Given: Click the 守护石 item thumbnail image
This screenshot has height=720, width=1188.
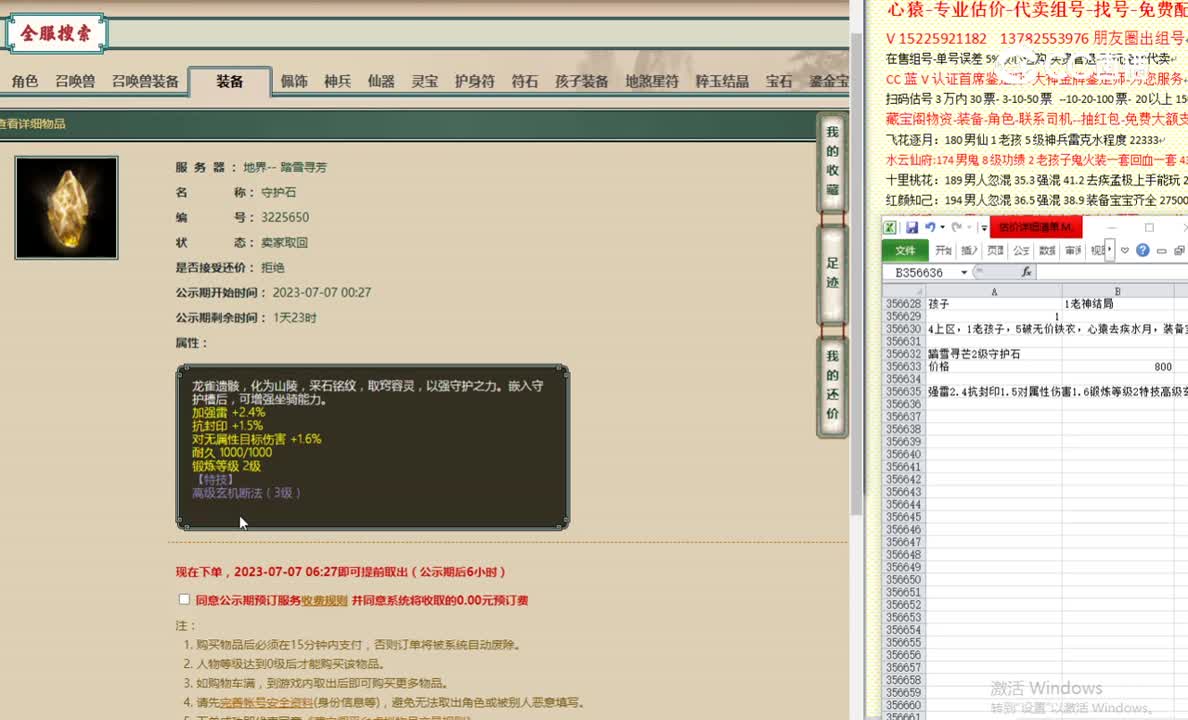Looking at the screenshot, I should click(67, 208).
